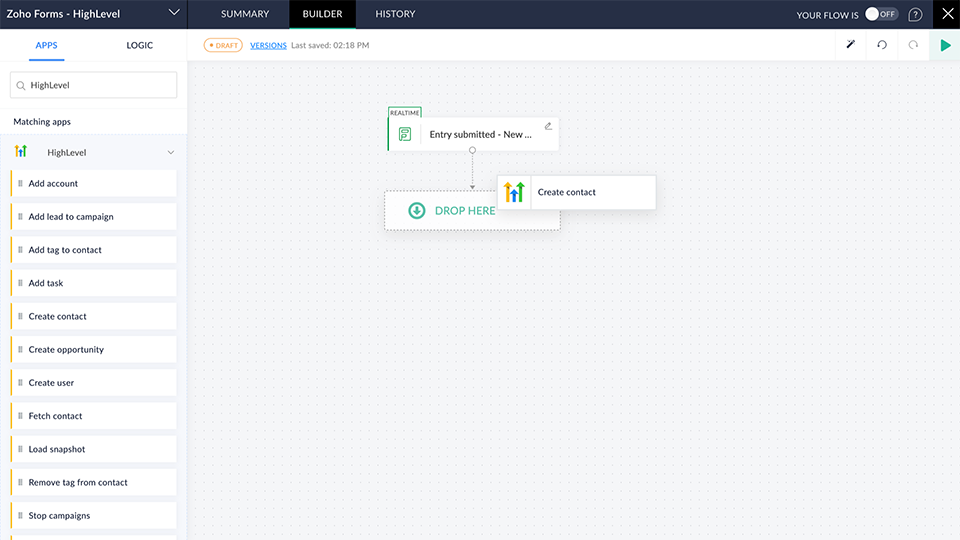The width and height of the screenshot is (960, 540).
Task: Click the Zoho Forms trigger icon
Action: (405, 134)
